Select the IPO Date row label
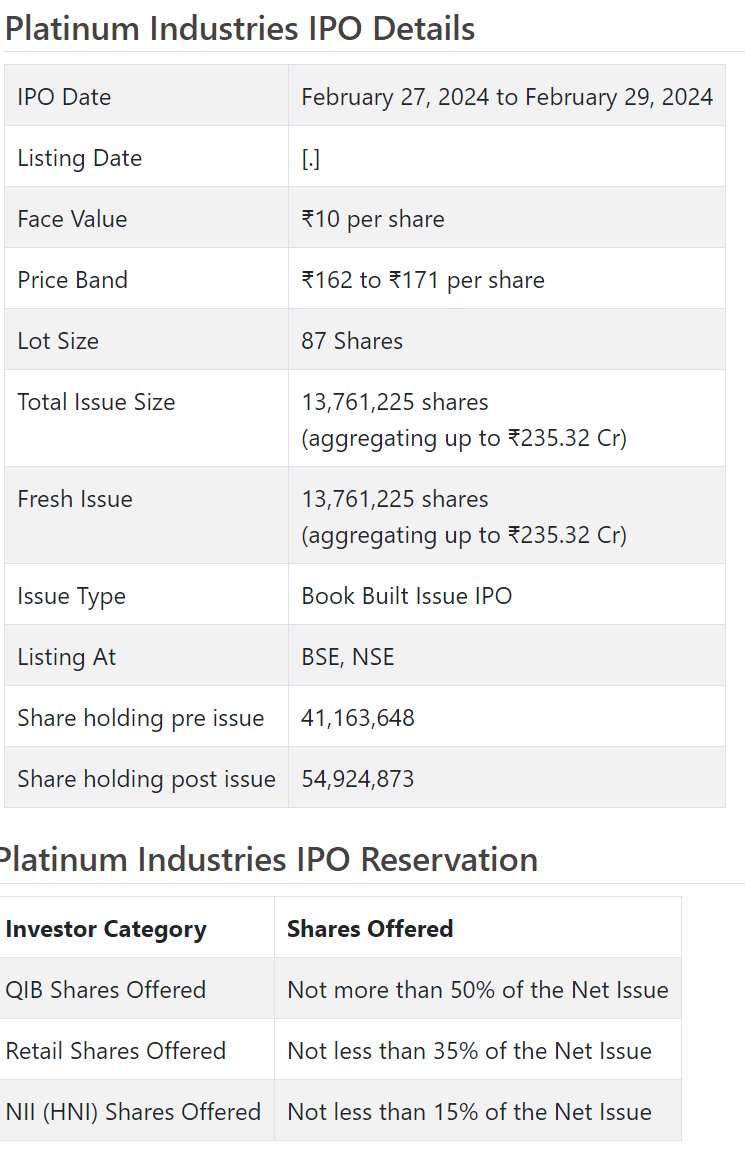The width and height of the screenshot is (745, 1151). 64,97
